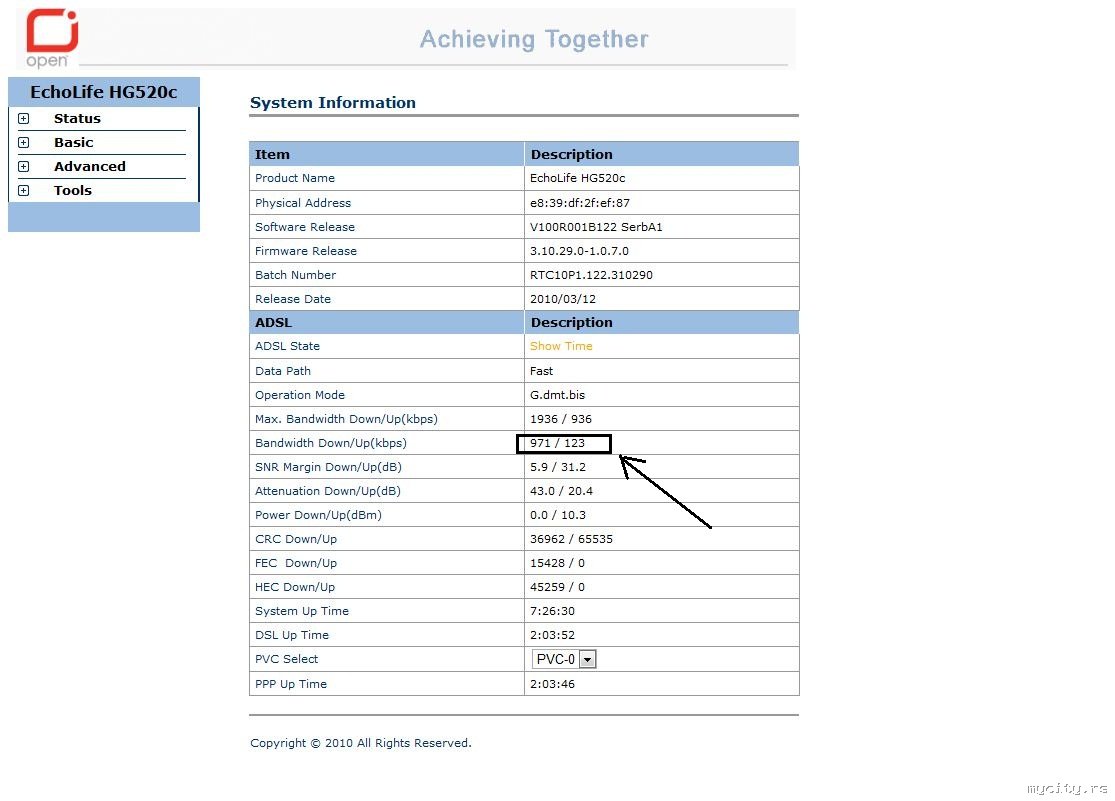This screenshot has width=1115, height=801.
Task: Expand the Advanced menu plus icon
Action: click(23, 166)
